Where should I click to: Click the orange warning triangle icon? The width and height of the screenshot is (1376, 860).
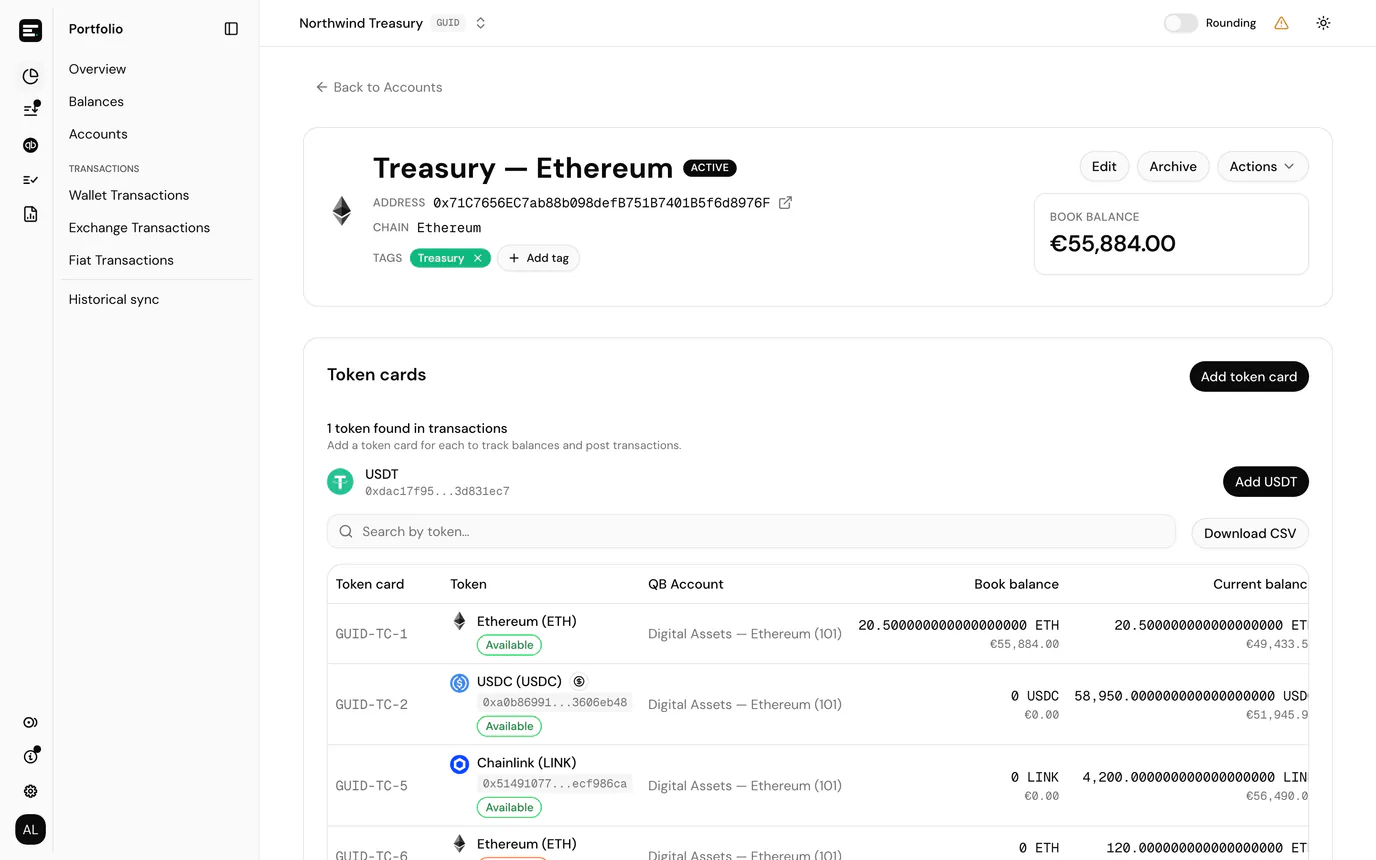click(1281, 23)
